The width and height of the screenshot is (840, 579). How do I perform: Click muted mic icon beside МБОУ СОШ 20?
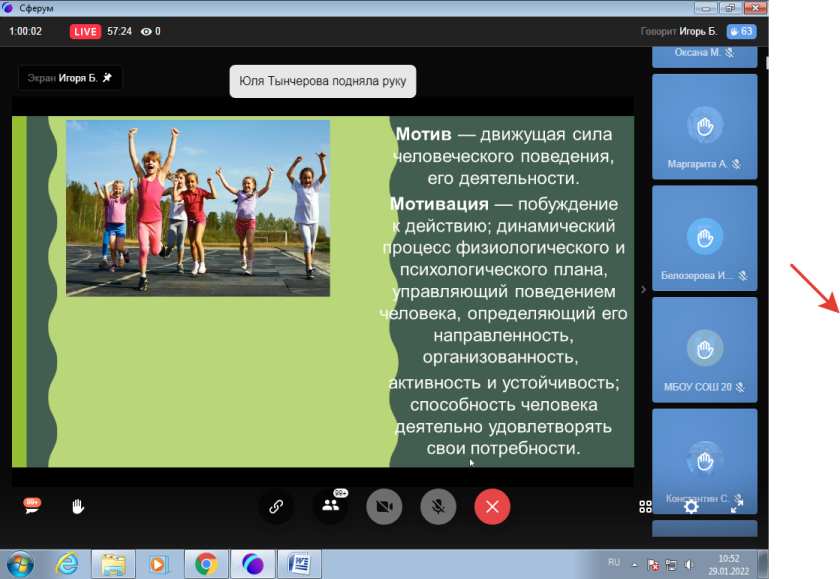pyautogui.click(x=740, y=387)
